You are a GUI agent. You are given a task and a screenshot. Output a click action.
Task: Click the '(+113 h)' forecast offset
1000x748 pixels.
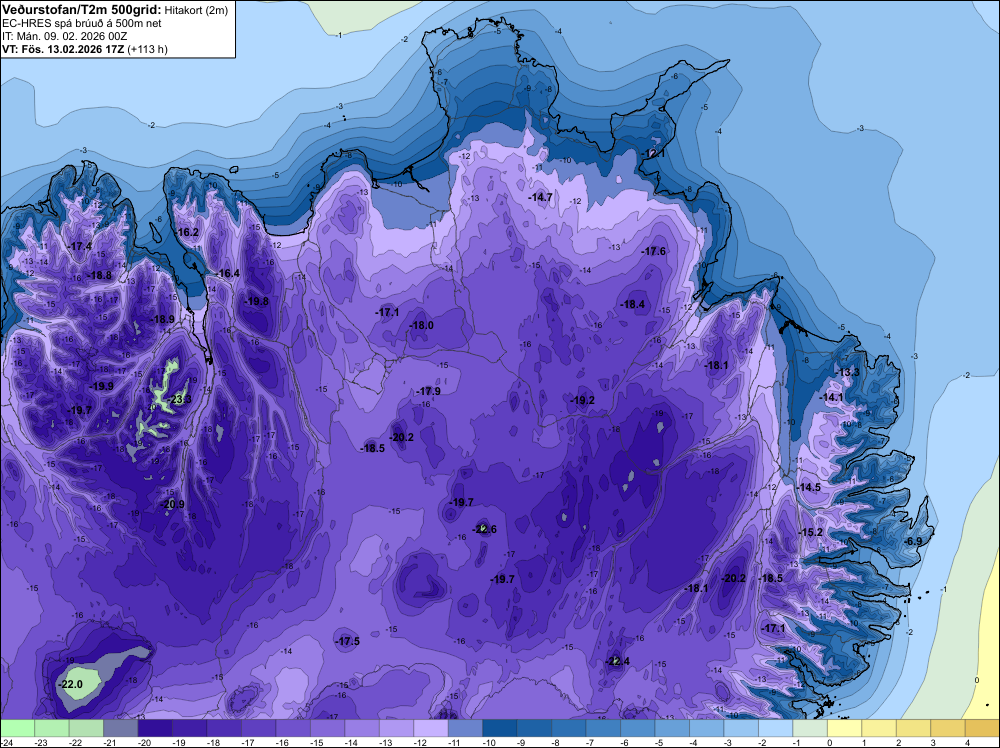point(147,49)
